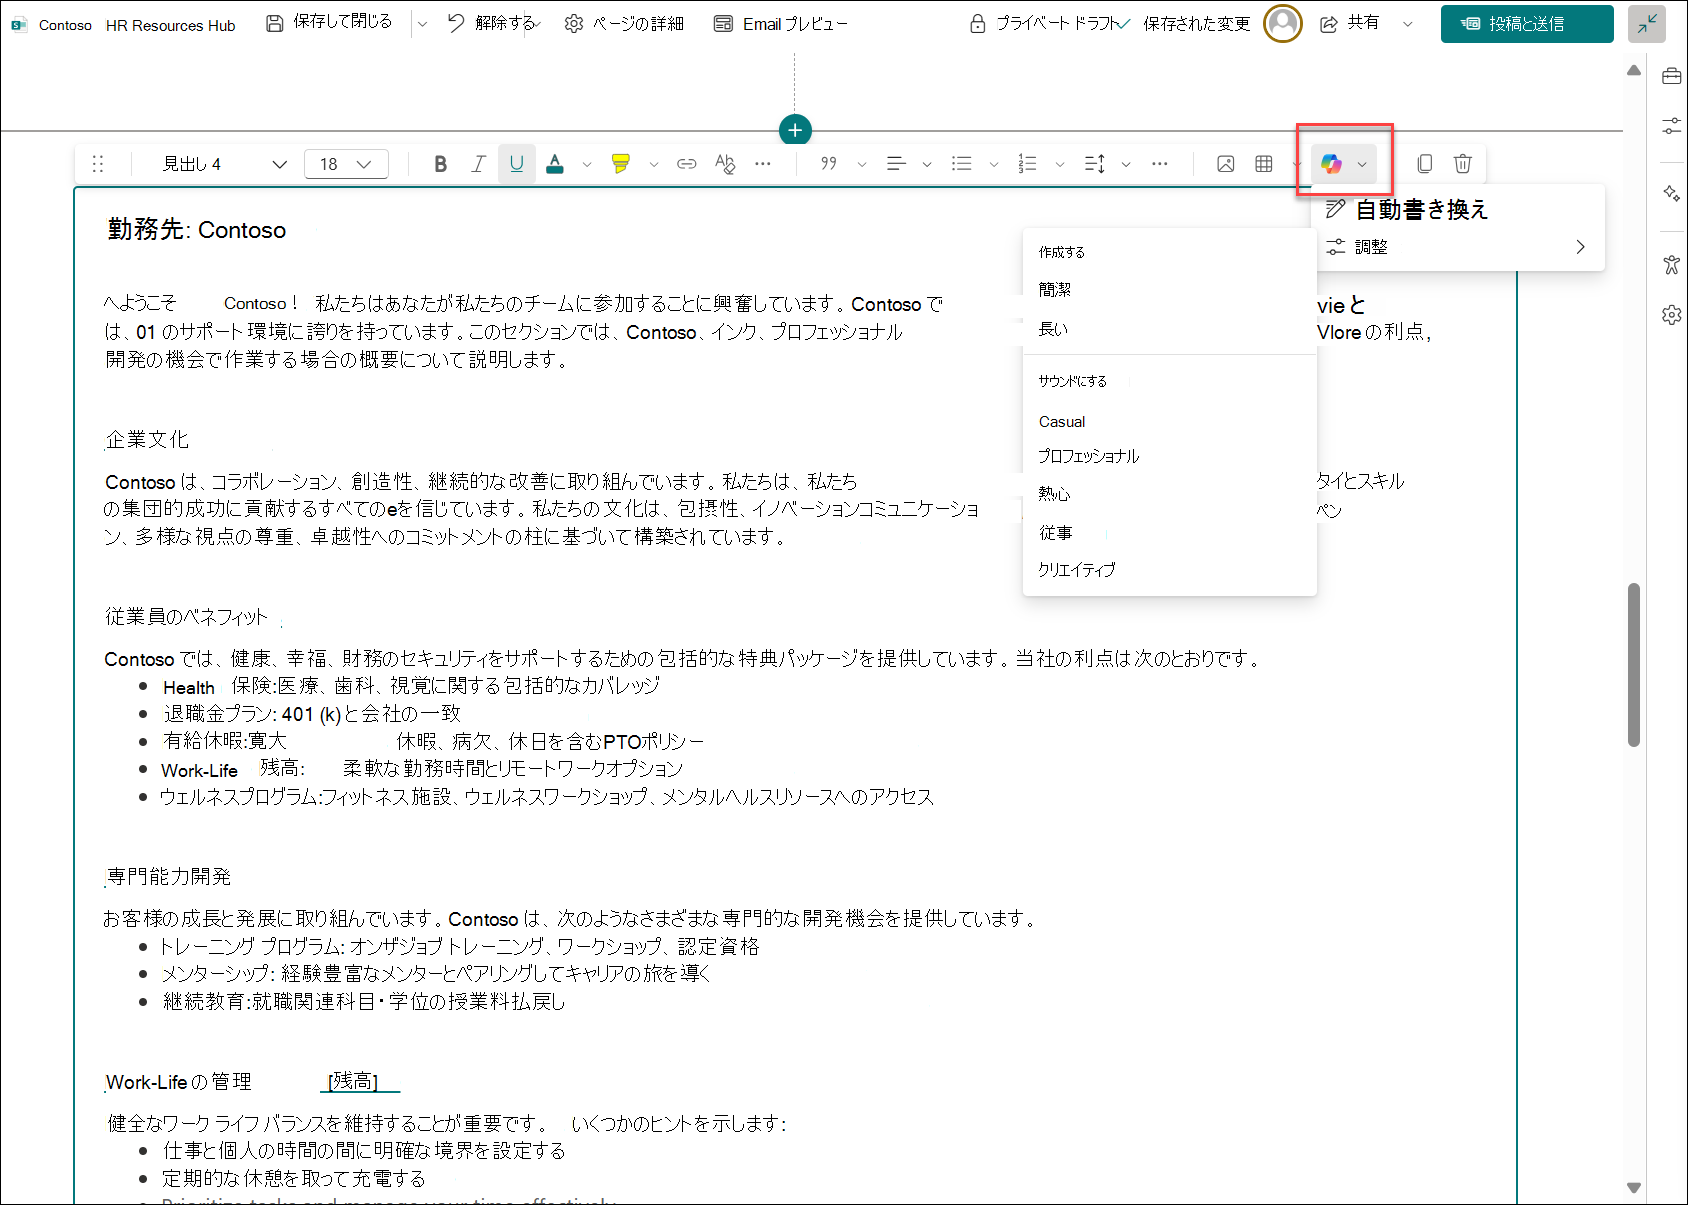Click the add section plus button

[x=795, y=130]
